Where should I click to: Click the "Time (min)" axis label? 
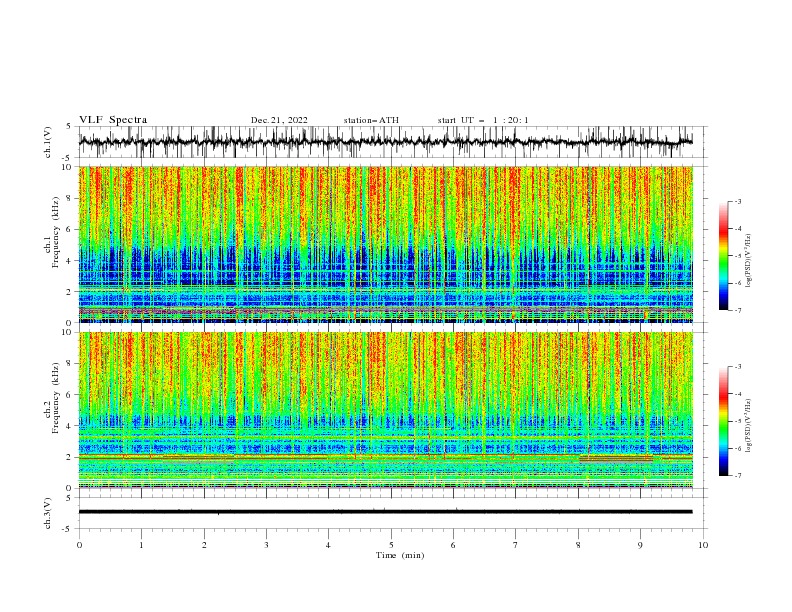coord(400,555)
